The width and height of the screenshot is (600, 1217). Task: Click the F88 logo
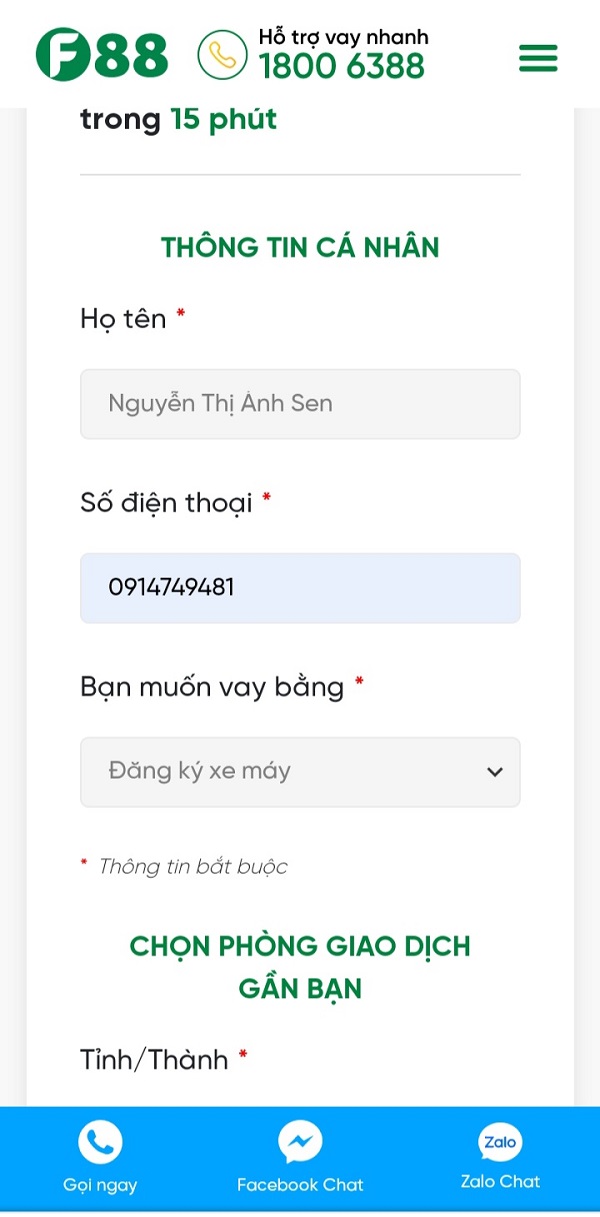point(101,55)
